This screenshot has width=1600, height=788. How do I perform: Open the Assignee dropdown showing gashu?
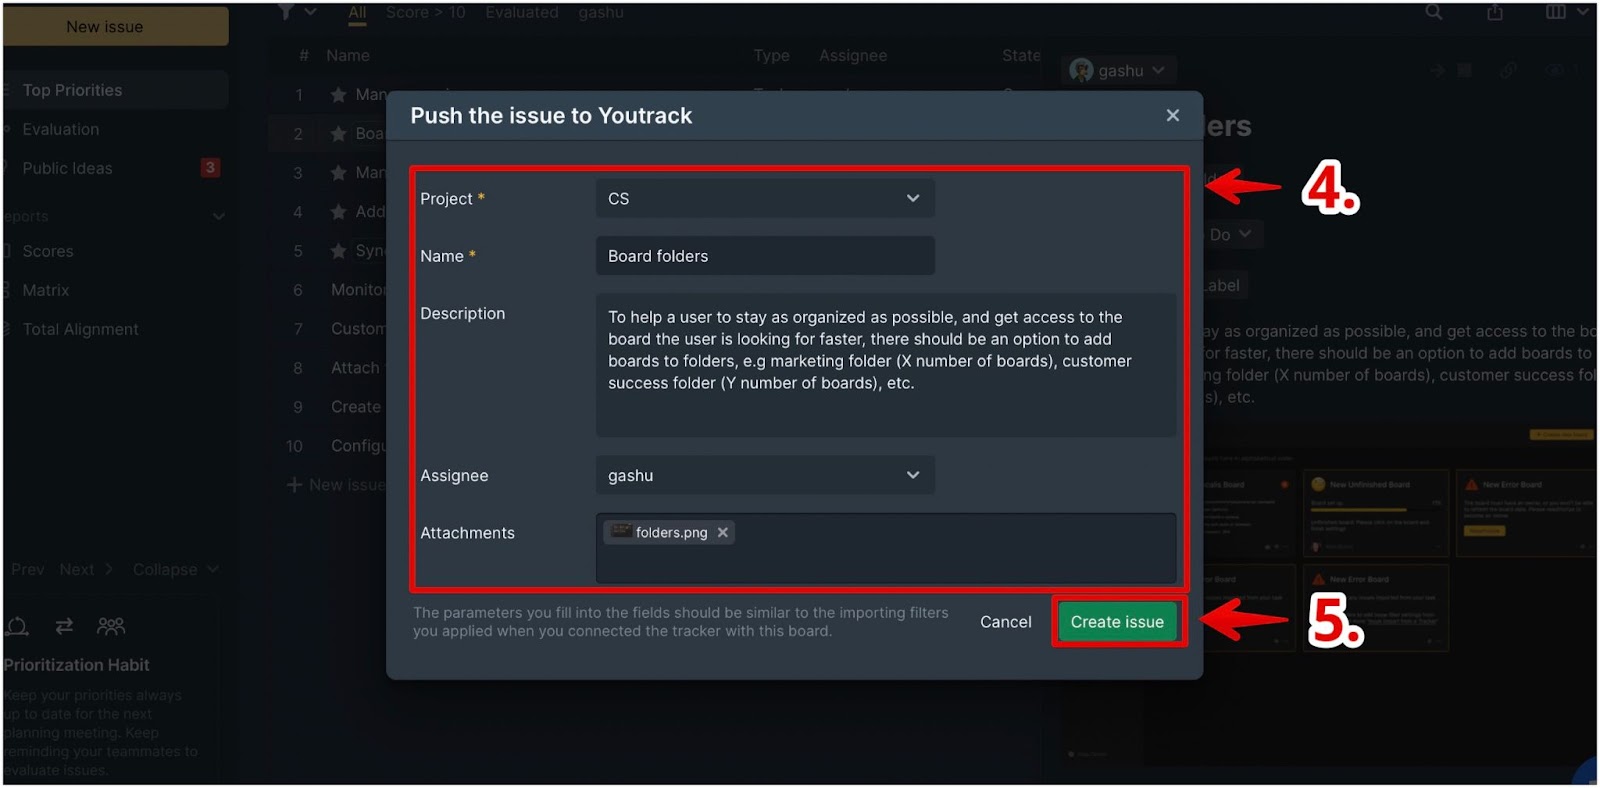(765, 476)
